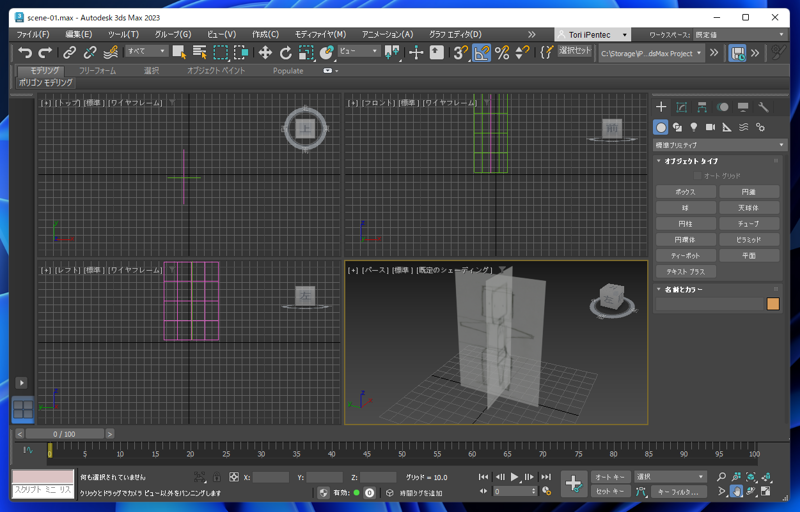
Task: Open the Utilities wrench tab
Action: (763, 107)
